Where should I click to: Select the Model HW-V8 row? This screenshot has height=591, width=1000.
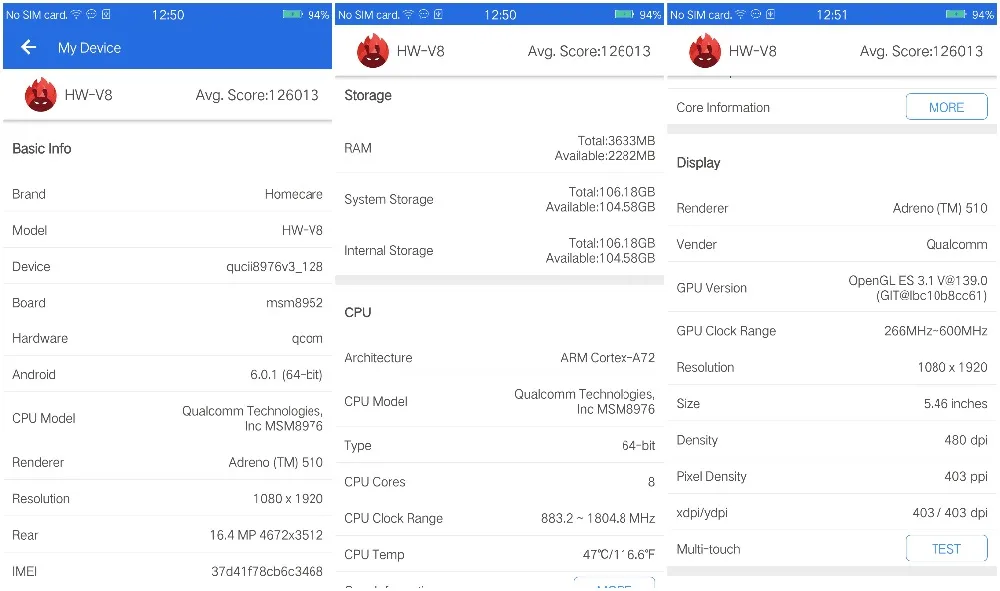tap(167, 230)
